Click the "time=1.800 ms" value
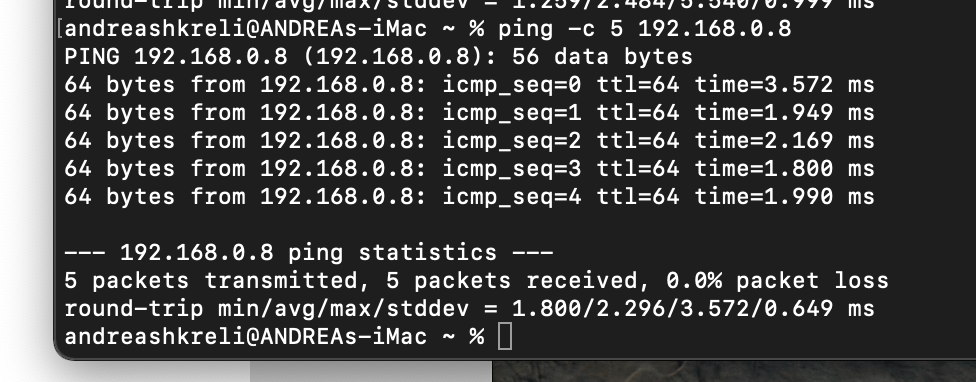 pyautogui.click(x=784, y=169)
